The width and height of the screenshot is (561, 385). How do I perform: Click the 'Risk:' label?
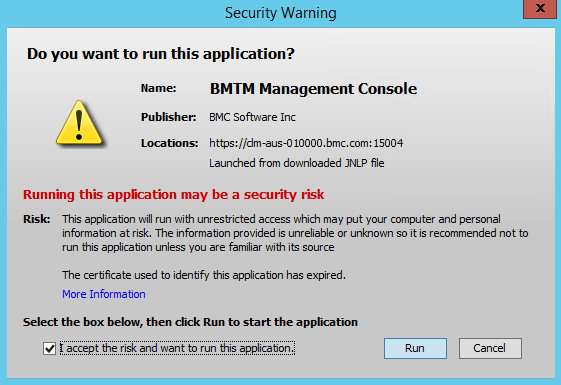(x=37, y=219)
